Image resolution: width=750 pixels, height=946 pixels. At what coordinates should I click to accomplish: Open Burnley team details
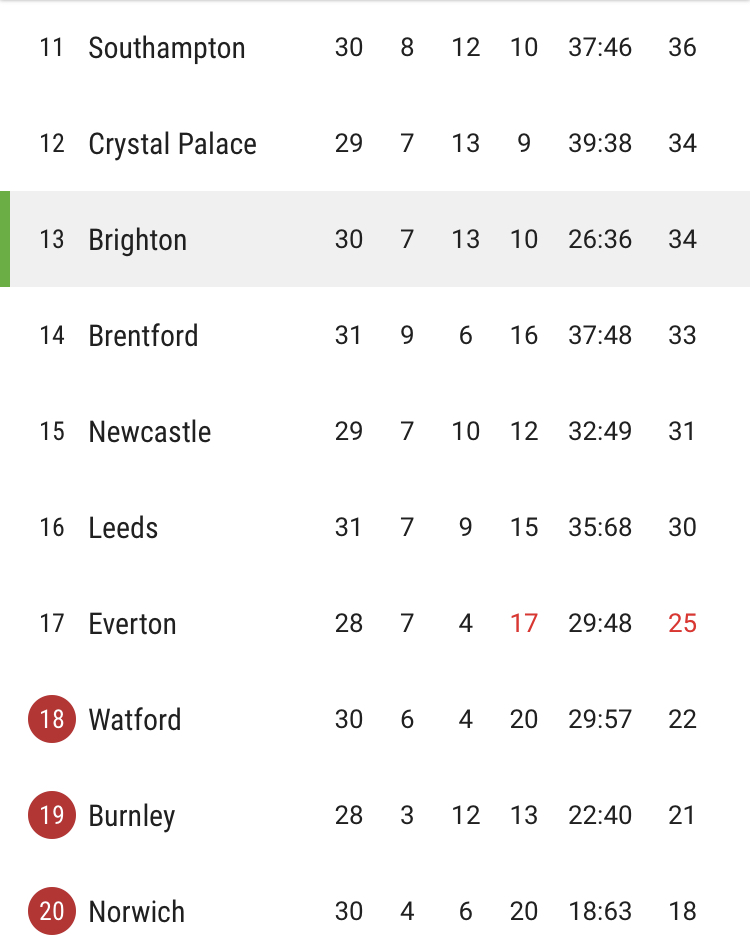coord(375,814)
